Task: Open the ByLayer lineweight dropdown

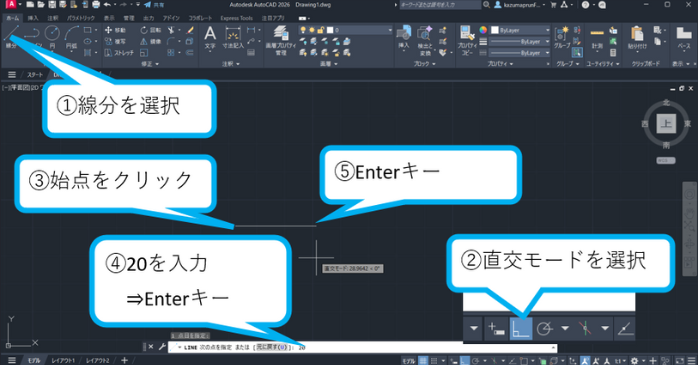Action: point(520,41)
